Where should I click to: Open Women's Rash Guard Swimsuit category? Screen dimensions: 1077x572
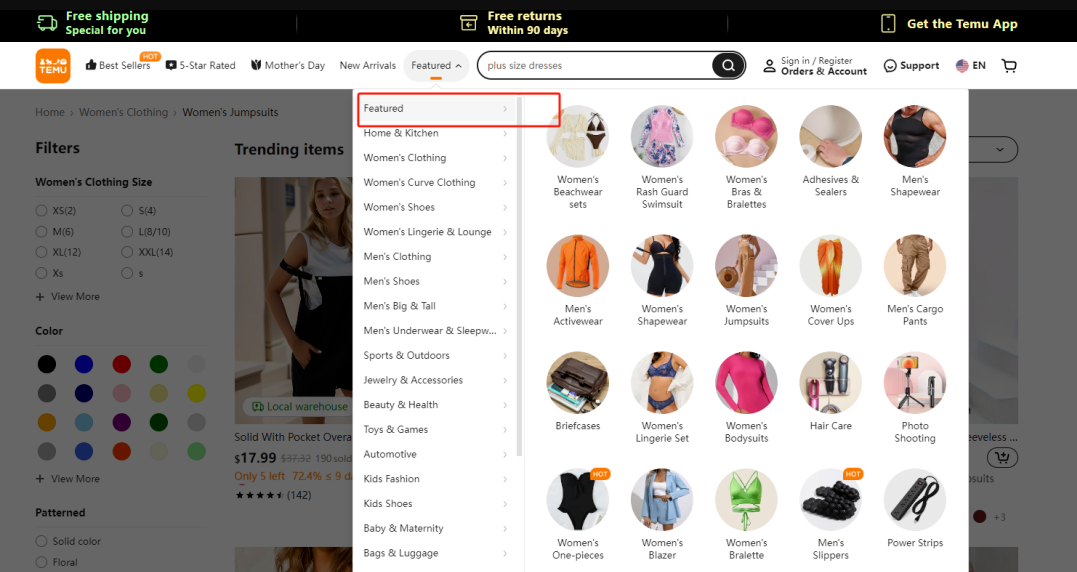tap(662, 157)
